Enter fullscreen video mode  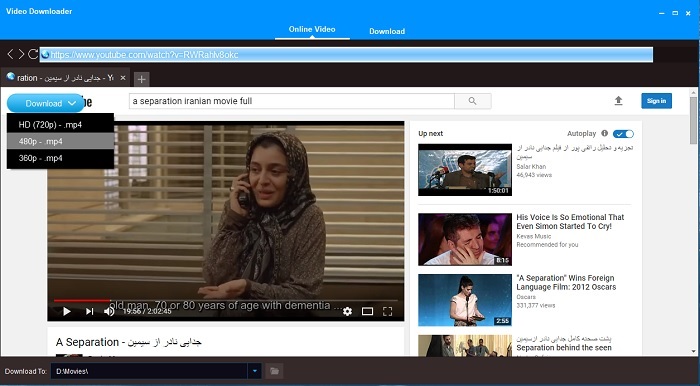pyautogui.click(x=388, y=311)
